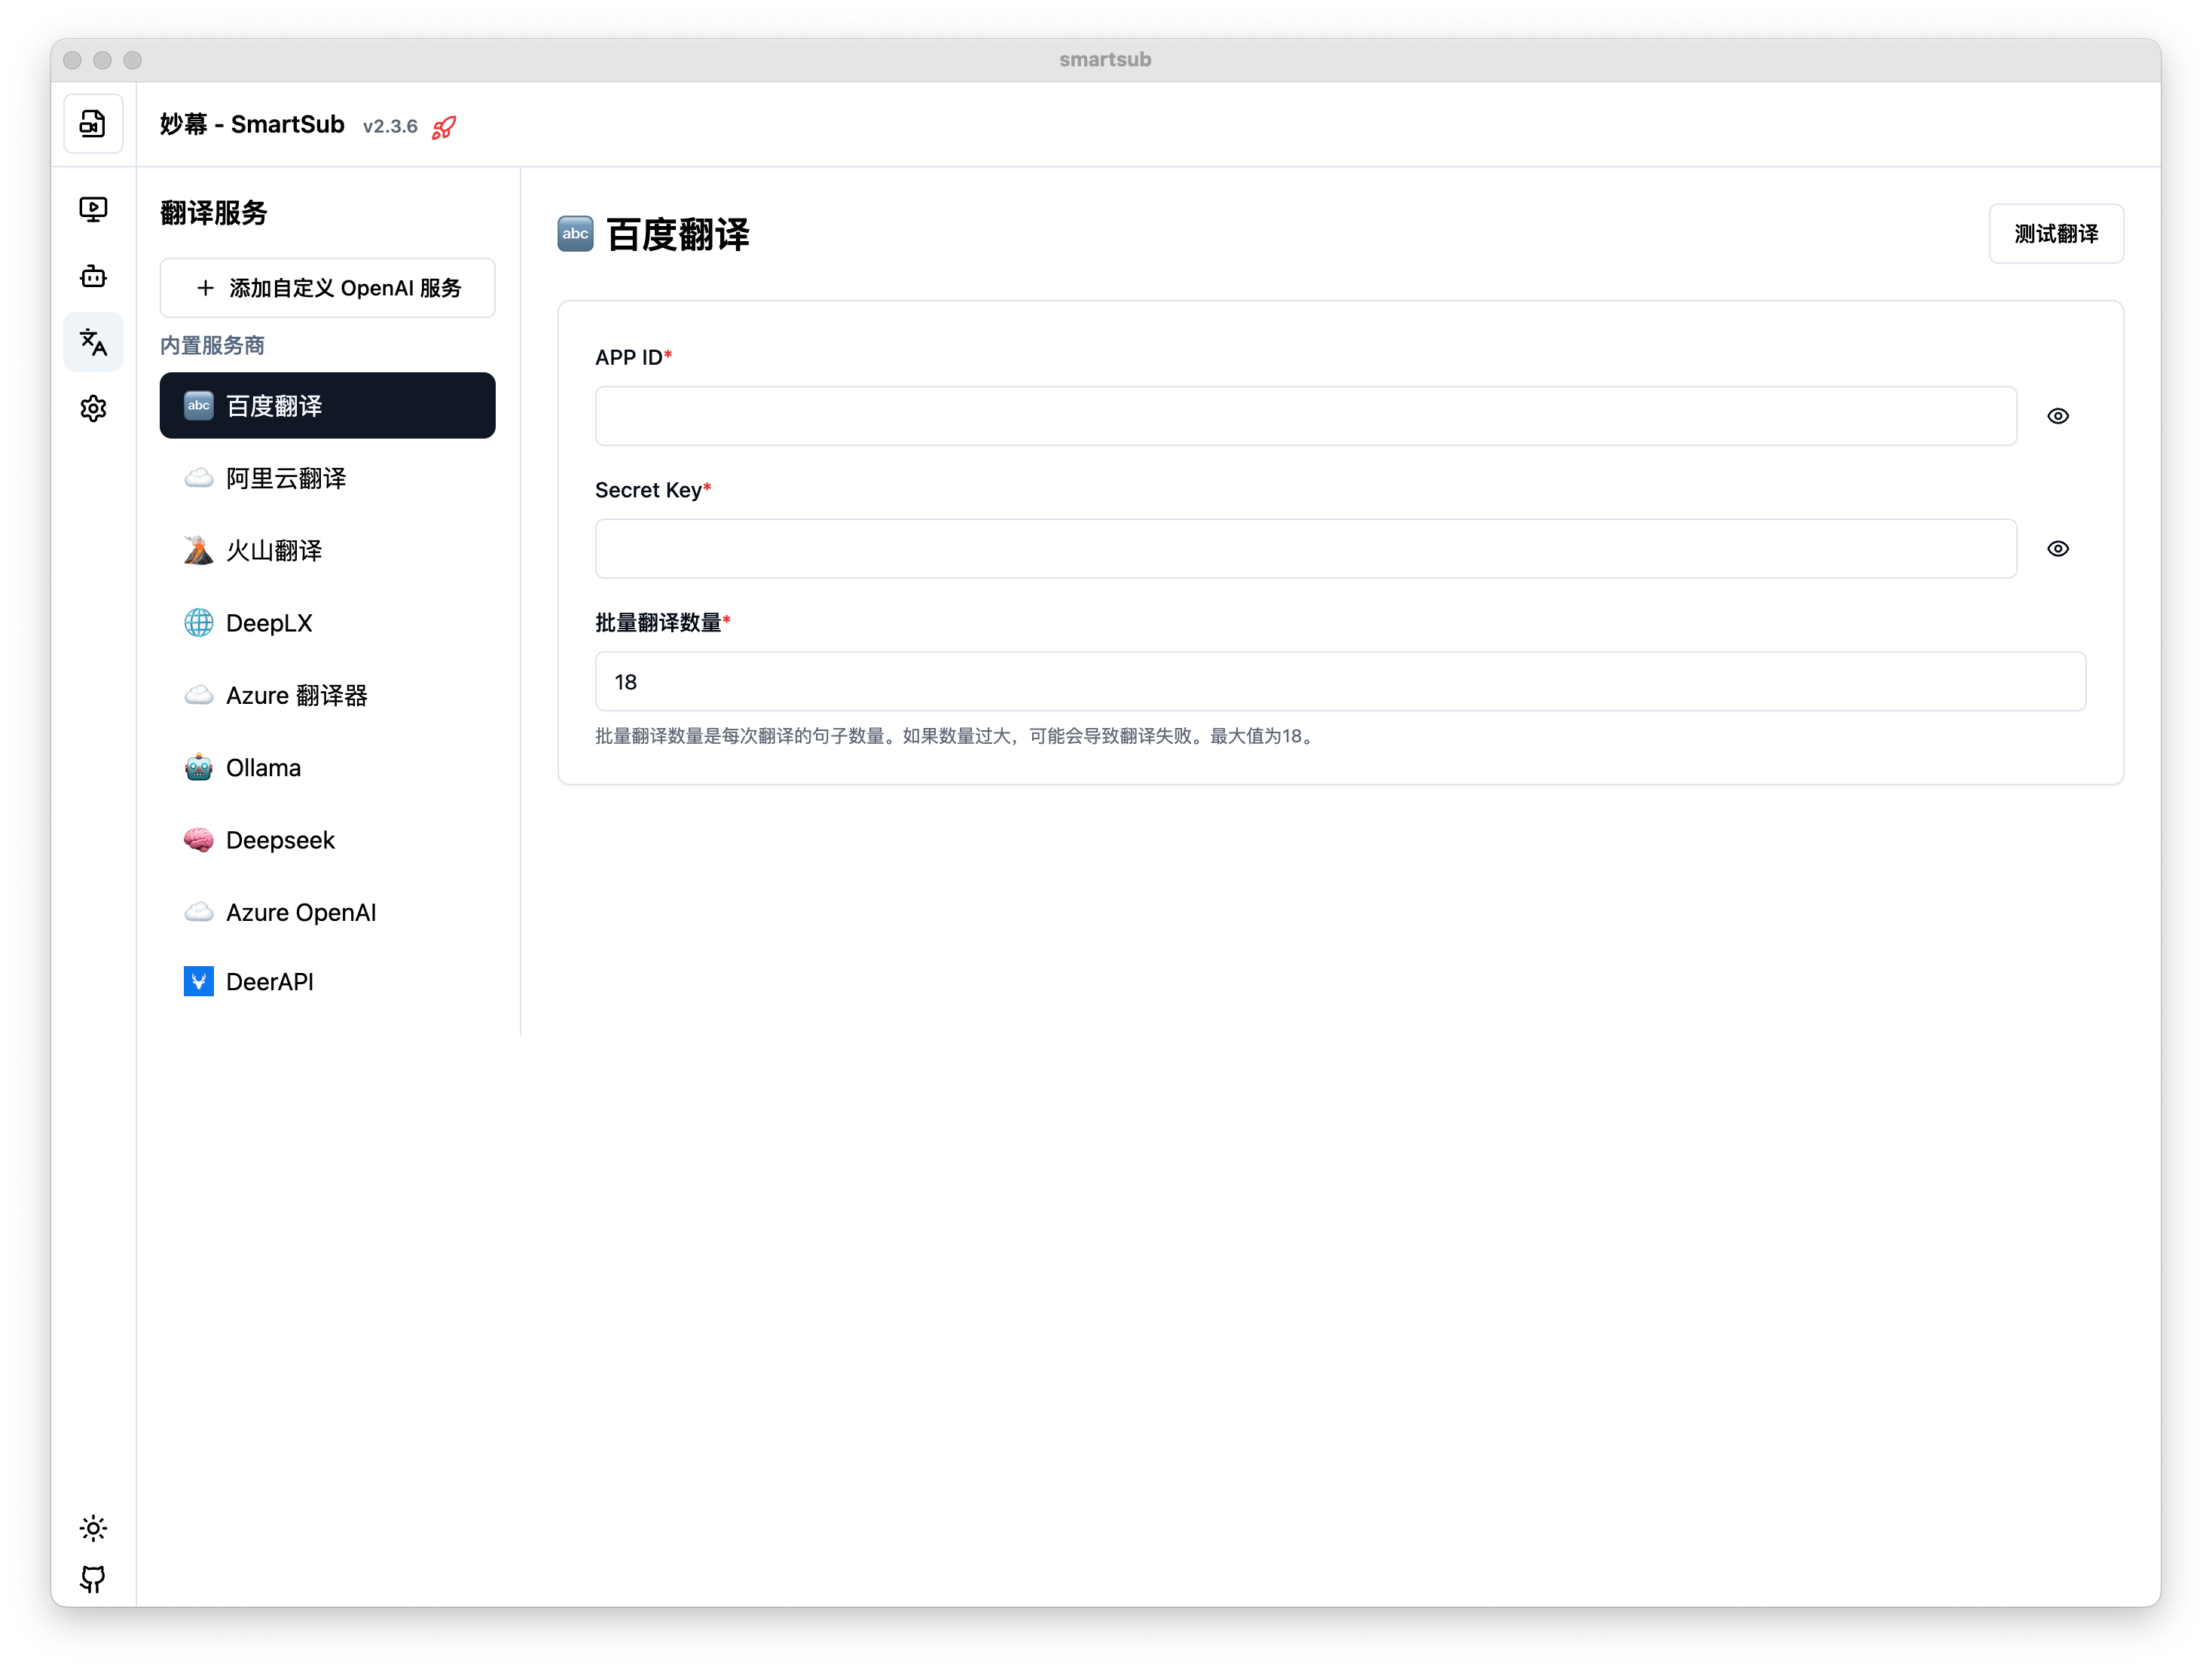This screenshot has height=1670, width=2212.
Task: Click the 内置服务商 section label
Action: (212, 346)
